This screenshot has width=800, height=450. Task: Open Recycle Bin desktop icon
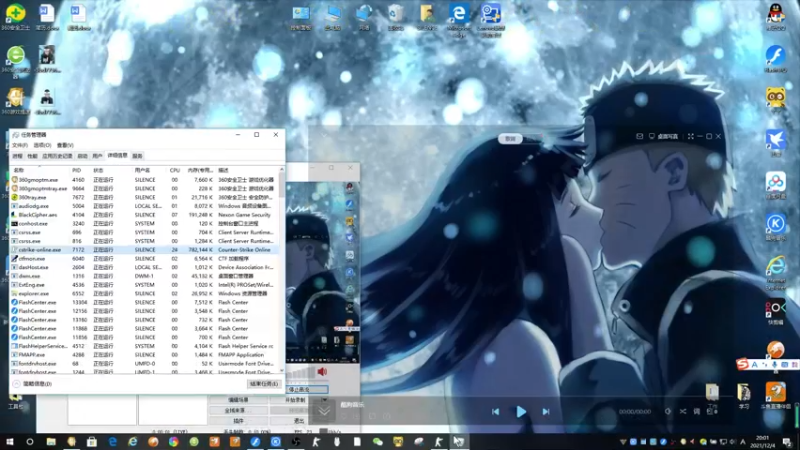(395, 17)
